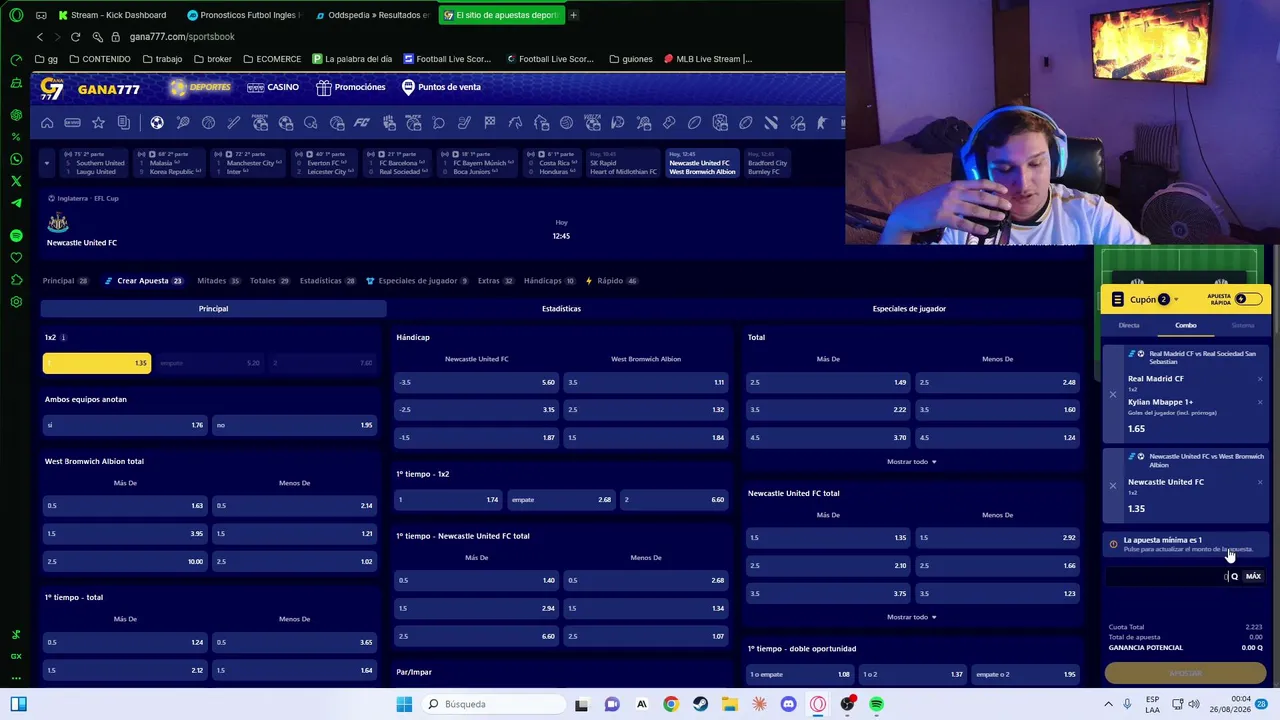Open the Totales market tab
Screen dimensions: 1280x720
click(x=269, y=281)
